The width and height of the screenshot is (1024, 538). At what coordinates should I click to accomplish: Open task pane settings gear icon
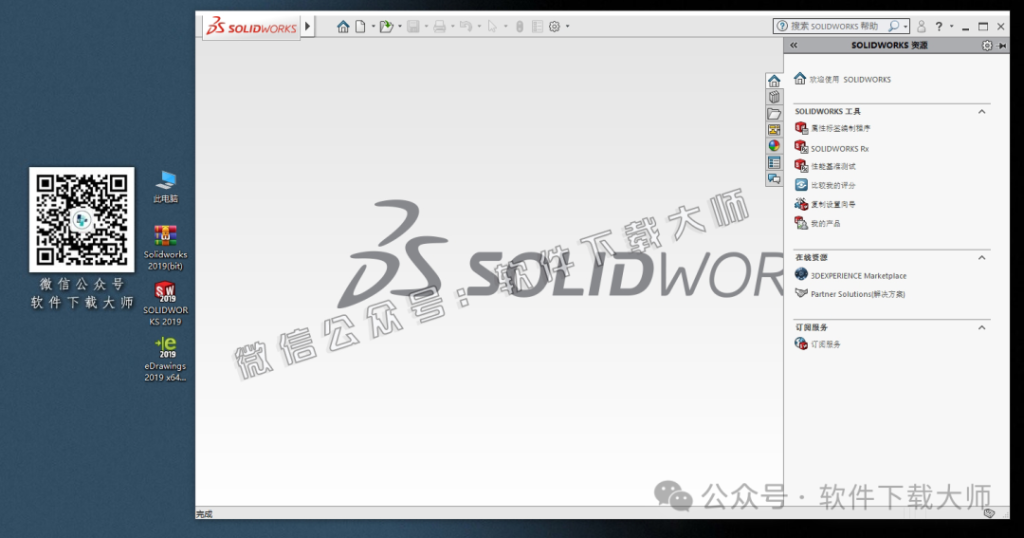coord(987,45)
